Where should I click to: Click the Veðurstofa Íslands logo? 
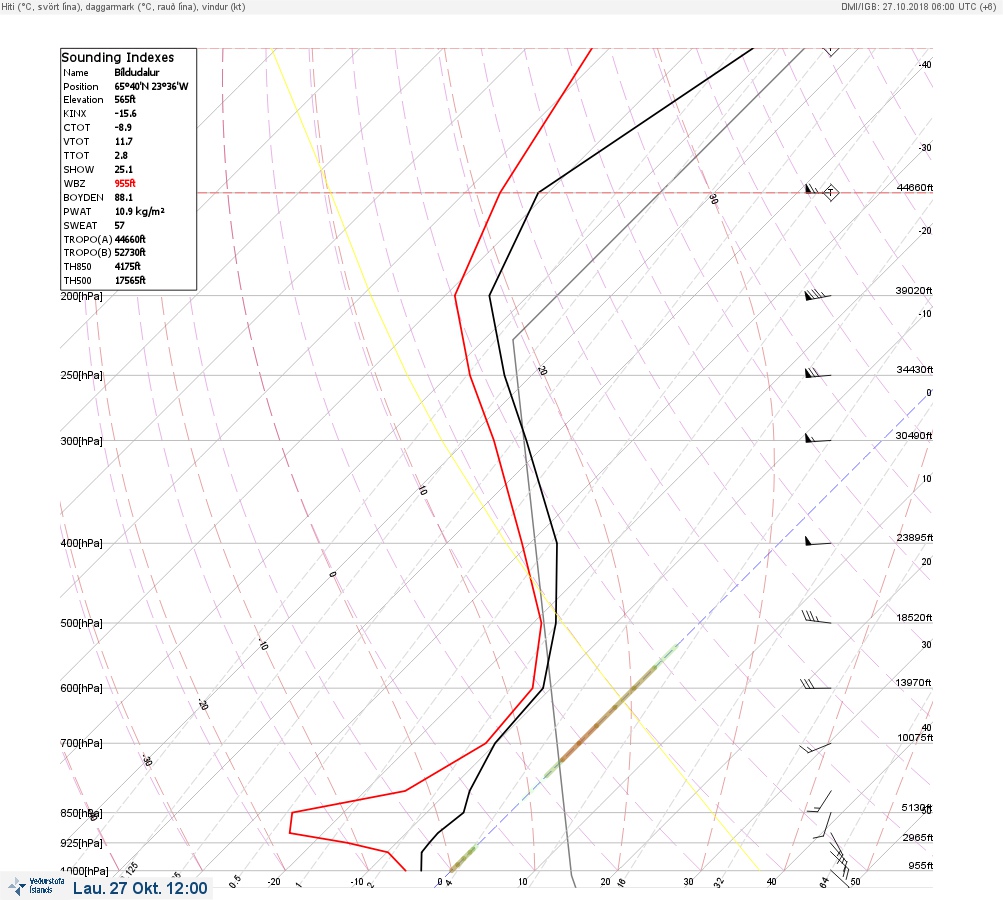coord(36,886)
